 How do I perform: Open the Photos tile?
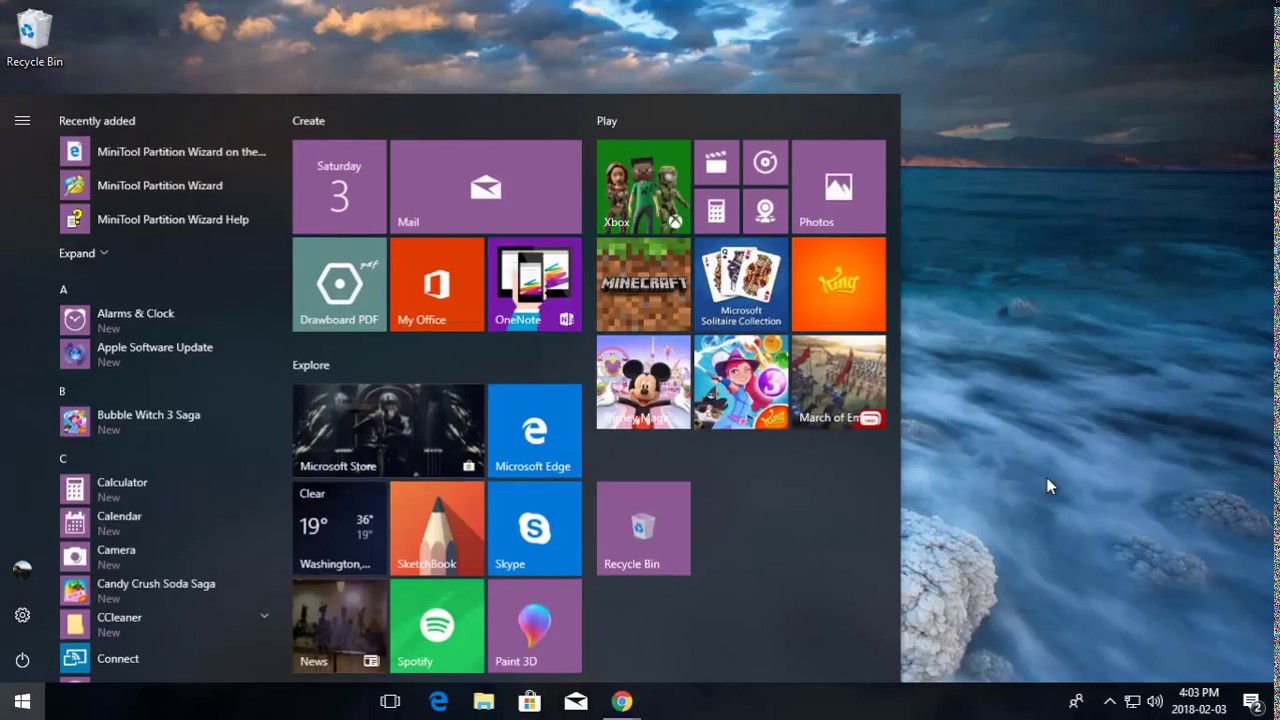(x=838, y=187)
